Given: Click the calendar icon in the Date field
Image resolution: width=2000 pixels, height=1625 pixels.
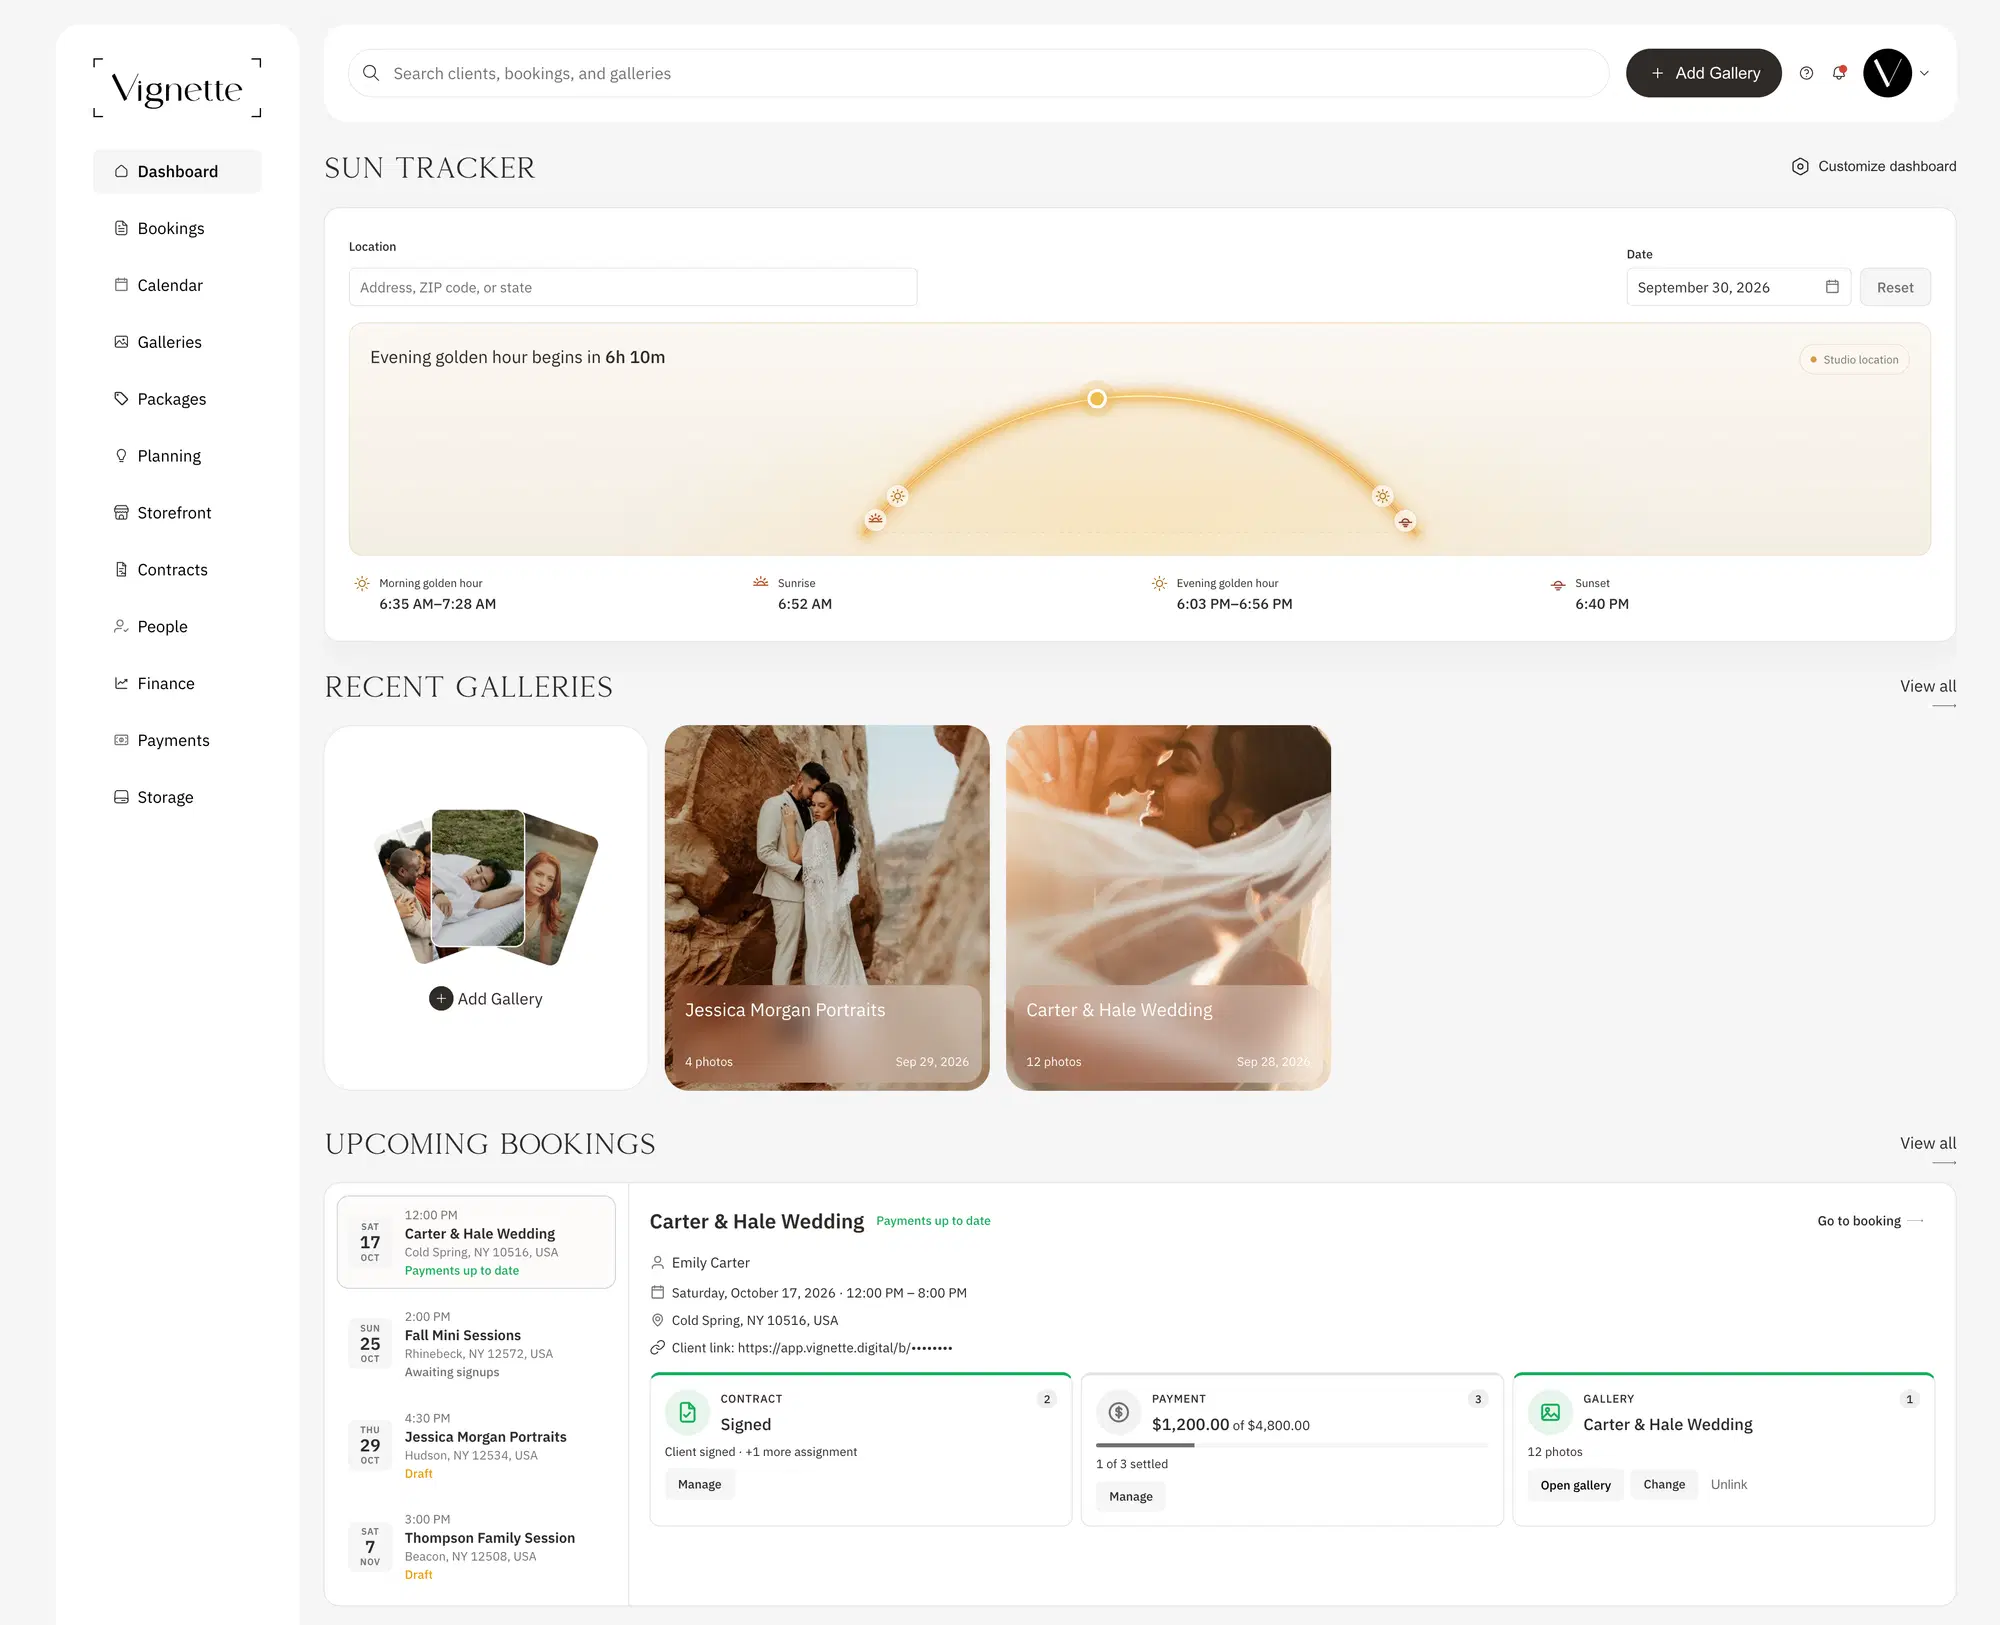Looking at the screenshot, I should (x=1832, y=287).
